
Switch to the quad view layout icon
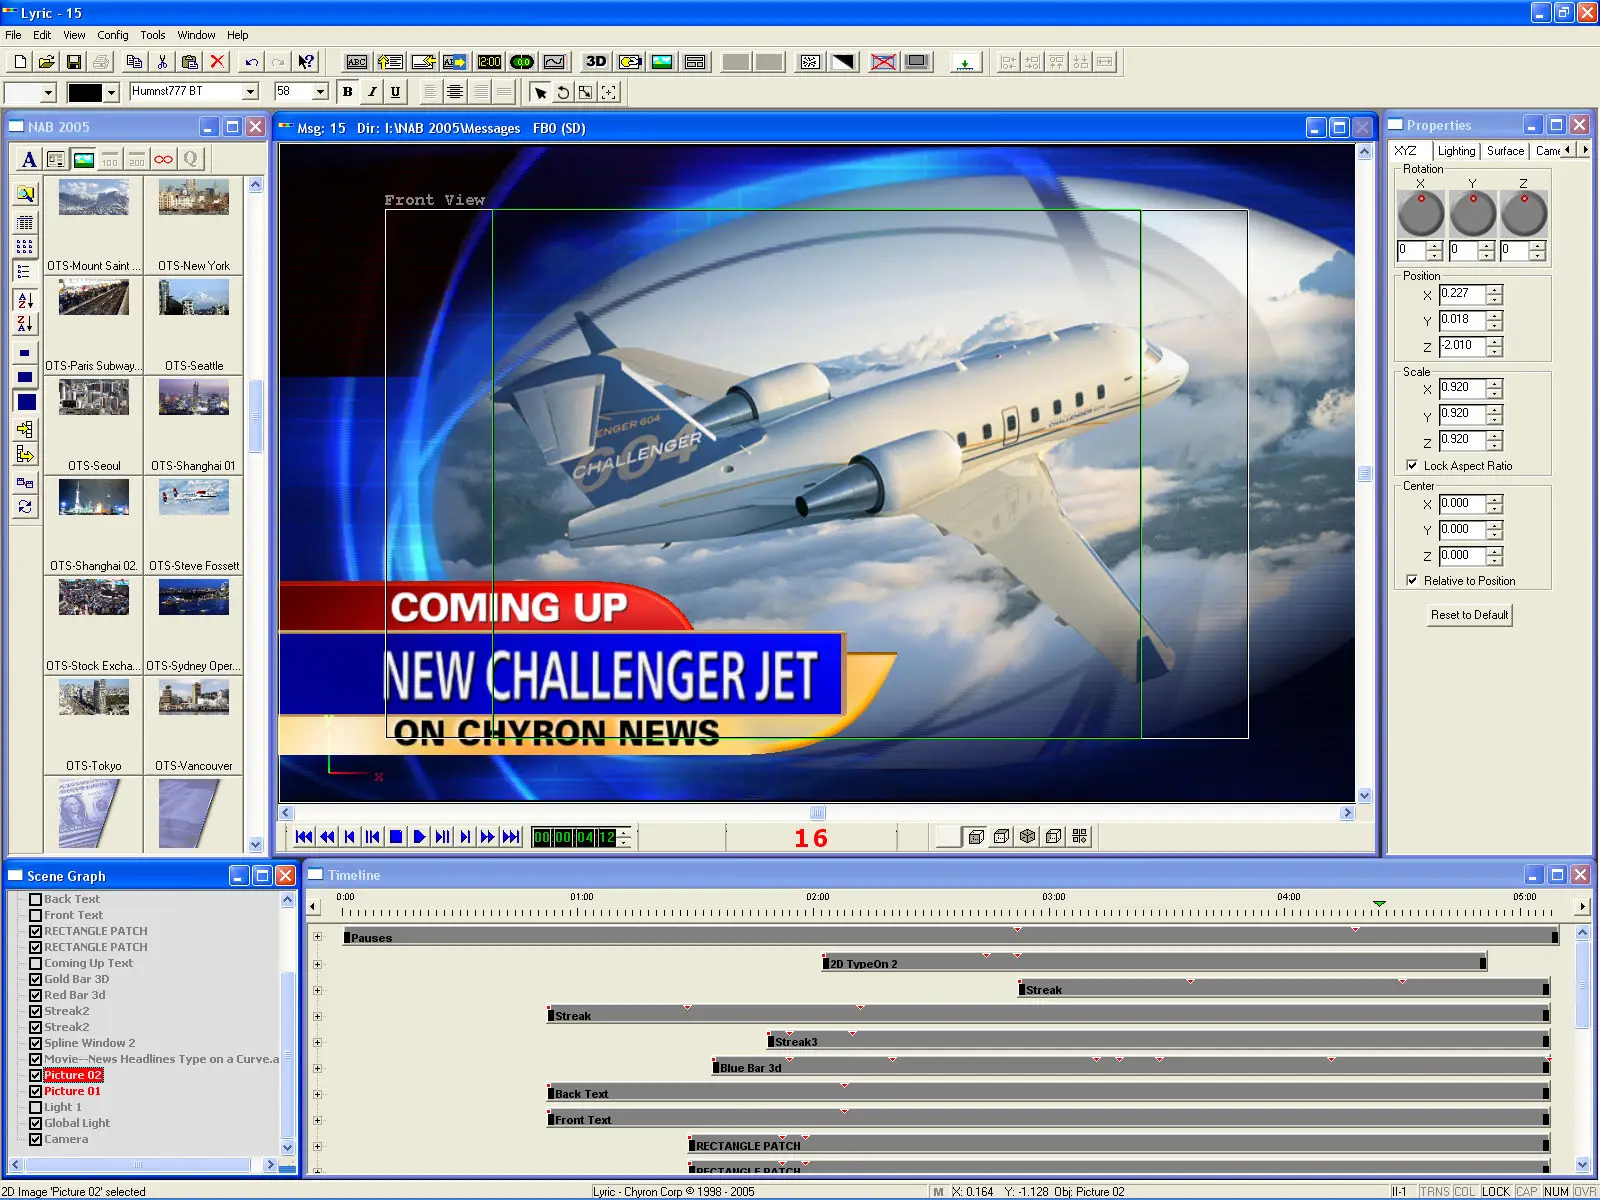pos(1080,836)
